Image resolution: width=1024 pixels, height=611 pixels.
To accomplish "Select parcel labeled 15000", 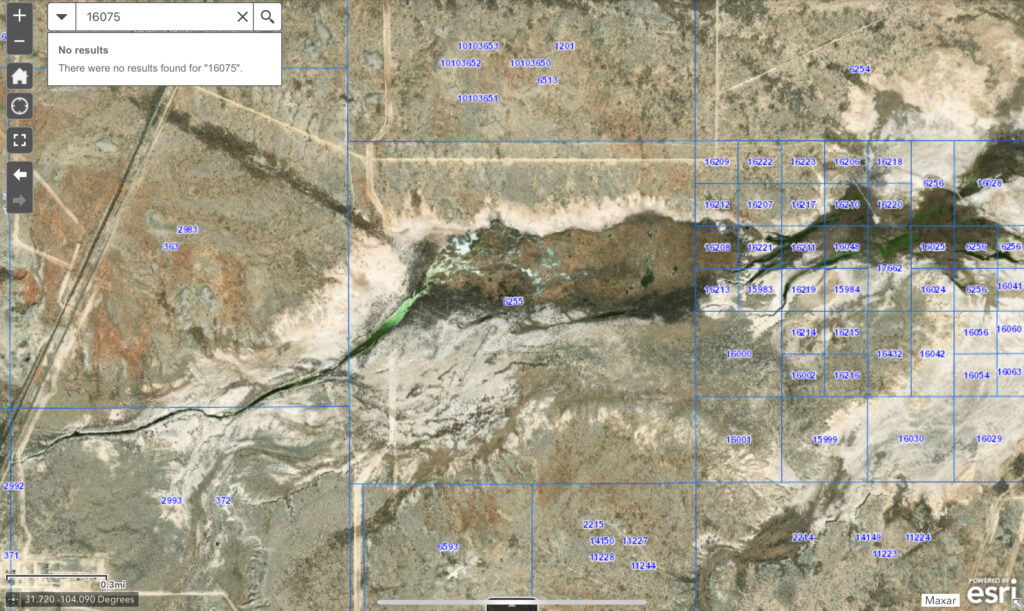I will coord(740,352).
